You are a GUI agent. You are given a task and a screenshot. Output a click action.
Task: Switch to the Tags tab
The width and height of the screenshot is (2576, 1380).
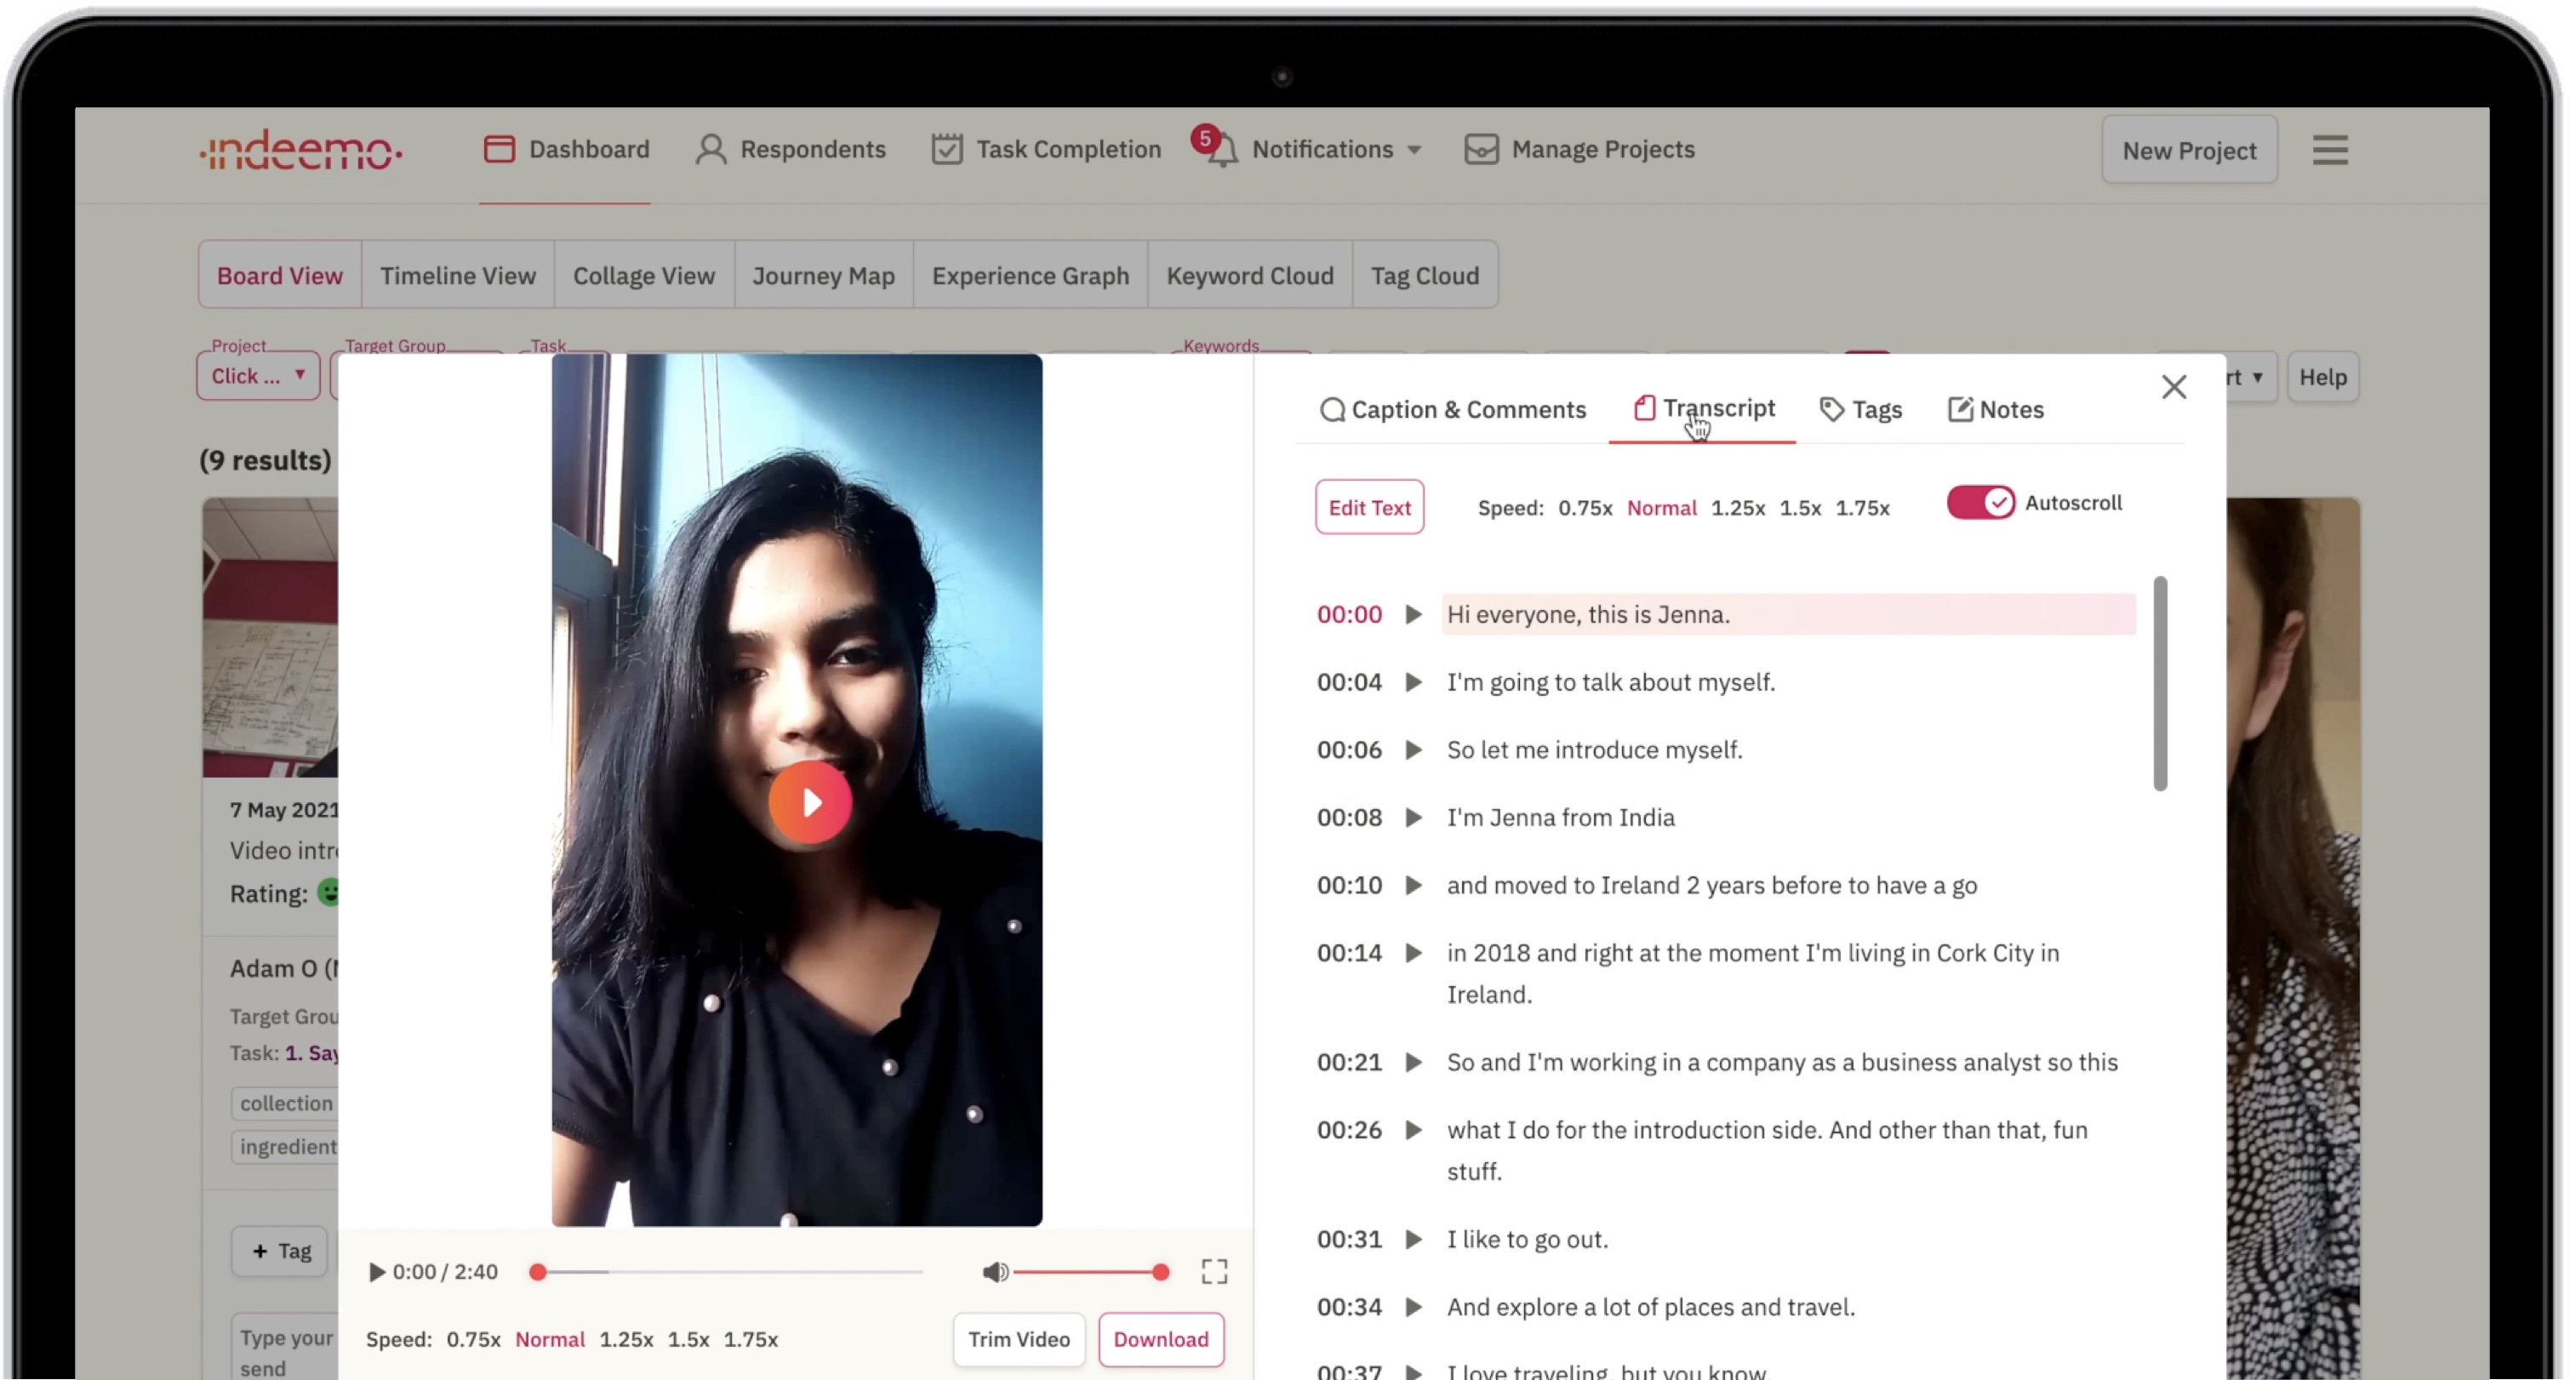(x=1861, y=409)
